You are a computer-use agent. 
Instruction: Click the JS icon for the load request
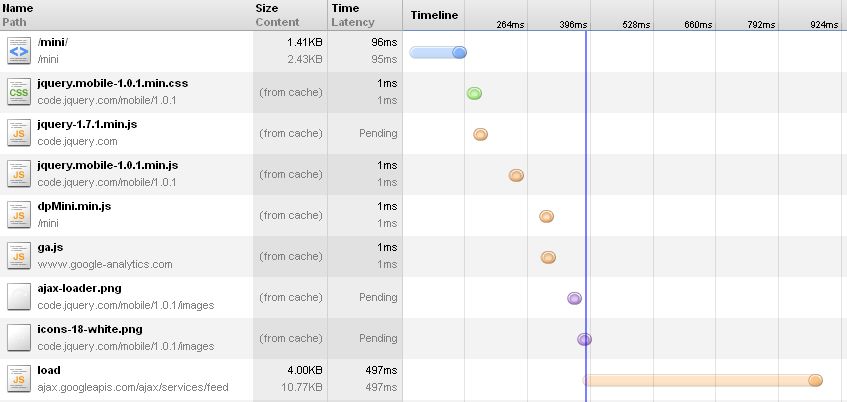pyautogui.click(x=19, y=380)
